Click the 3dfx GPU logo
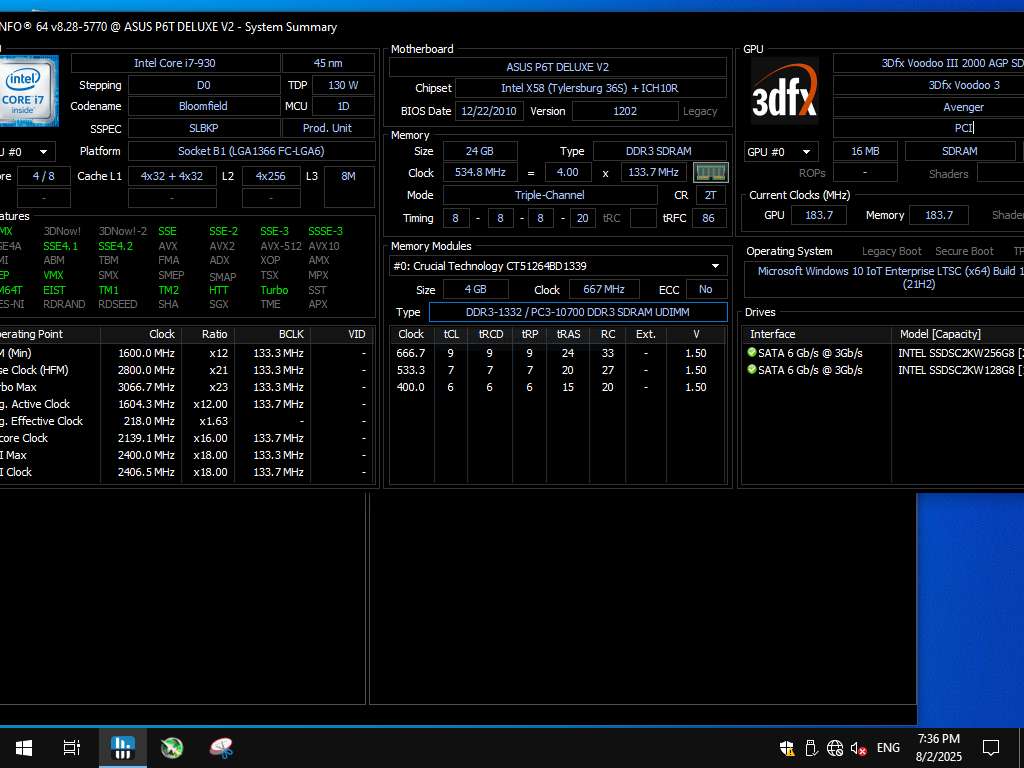The image size is (1024, 768). coord(784,91)
